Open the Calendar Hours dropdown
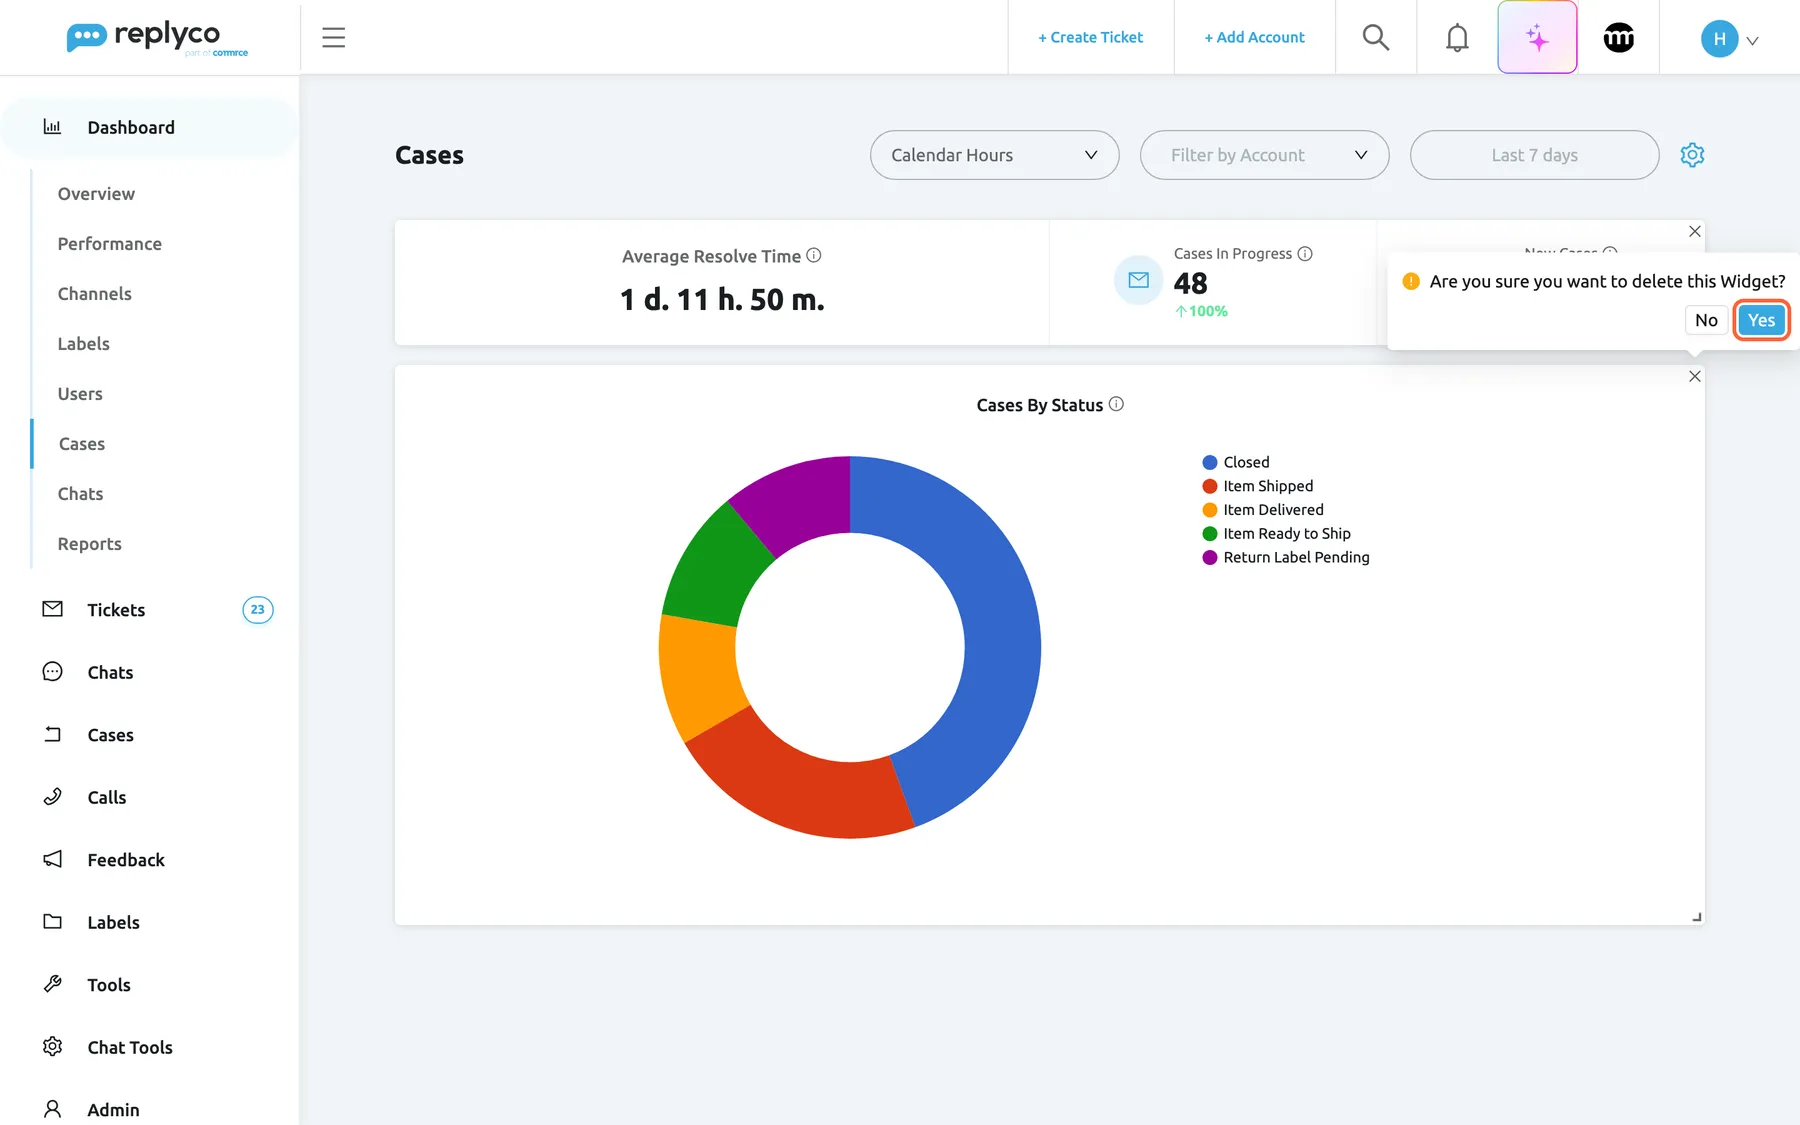The height and width of the screenshot is (1125, 1800). (994, 155)
